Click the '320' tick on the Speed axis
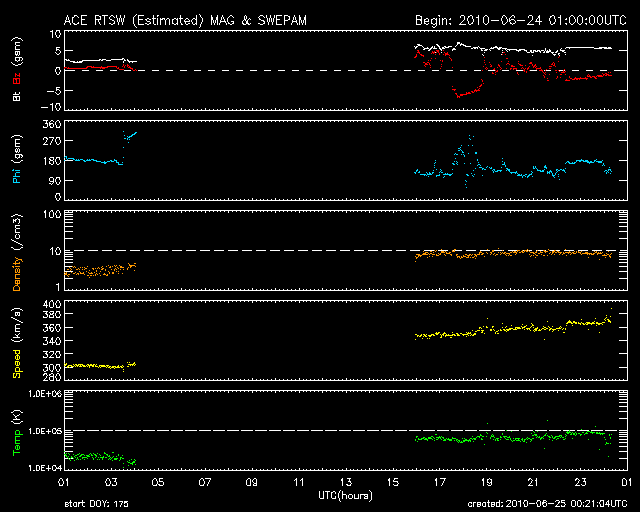Screen dimensions: 640x512 click(x=52, y=354)
